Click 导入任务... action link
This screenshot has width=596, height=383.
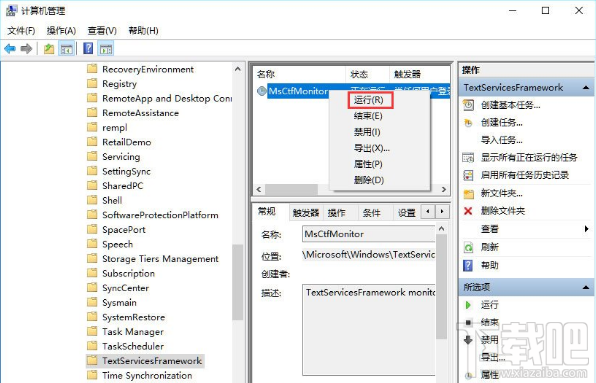coord(502,140)
